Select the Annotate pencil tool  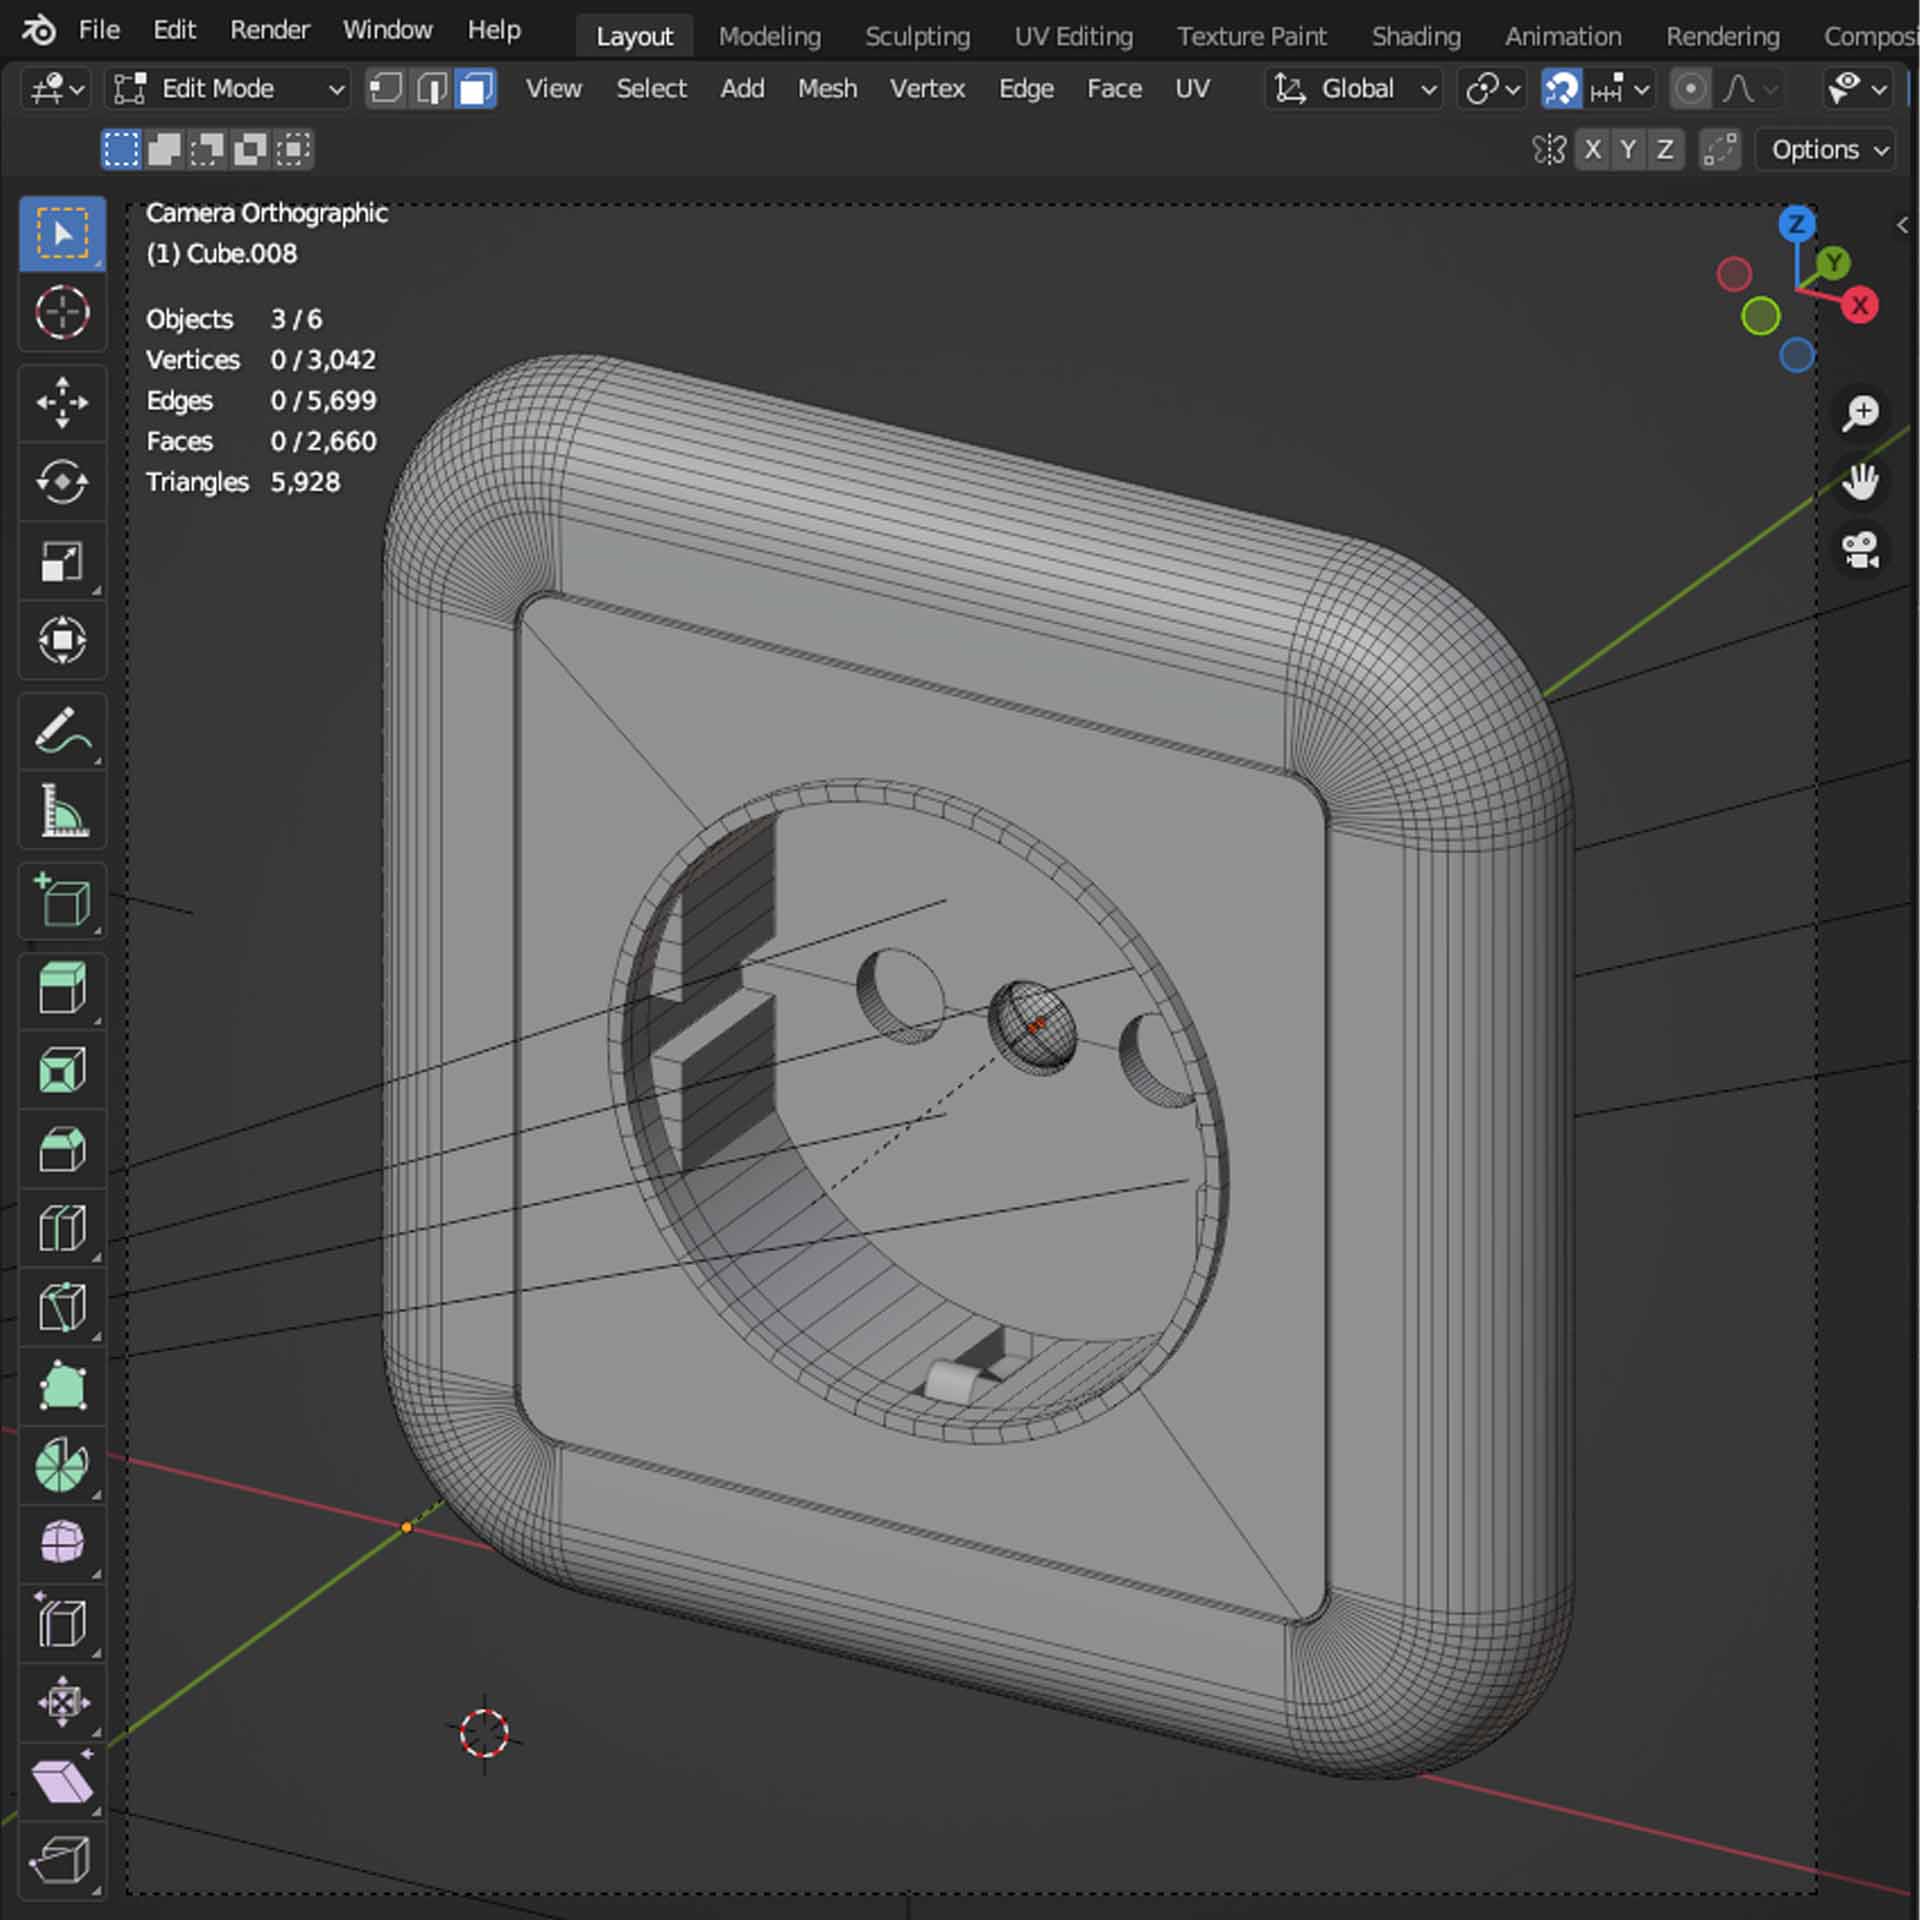click(x=62, y=731)
